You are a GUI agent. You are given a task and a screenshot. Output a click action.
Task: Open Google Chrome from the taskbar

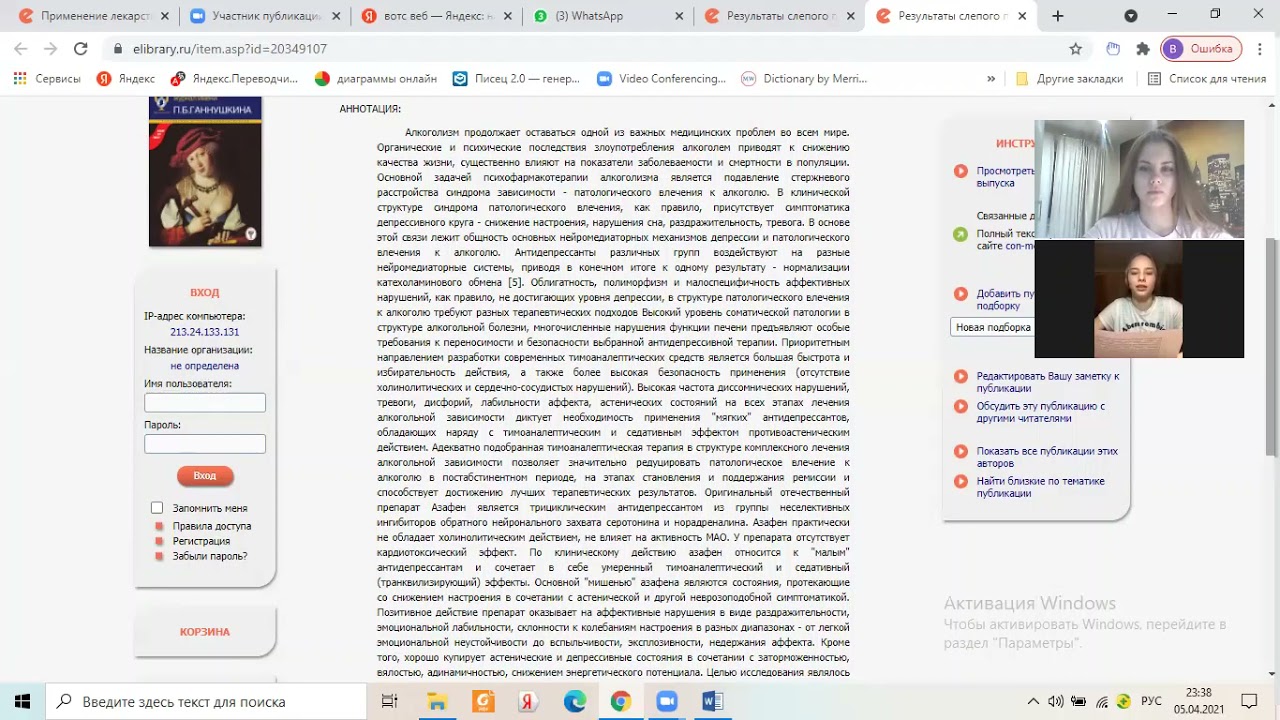(x=621, y=702)
